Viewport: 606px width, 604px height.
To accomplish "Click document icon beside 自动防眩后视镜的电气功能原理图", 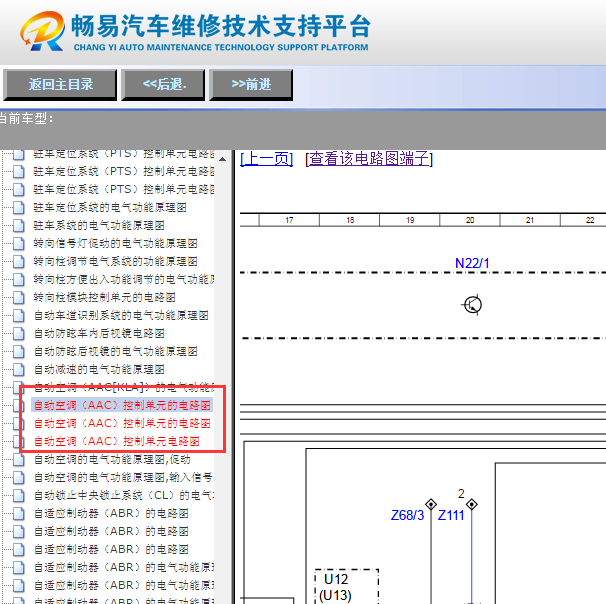I will pyautogui.click(x=18, y=352).
